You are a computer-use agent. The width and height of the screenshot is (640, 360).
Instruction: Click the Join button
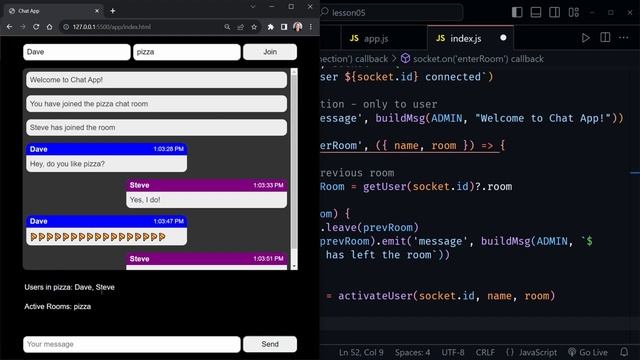pyautogui.click(x=270, y=52)
